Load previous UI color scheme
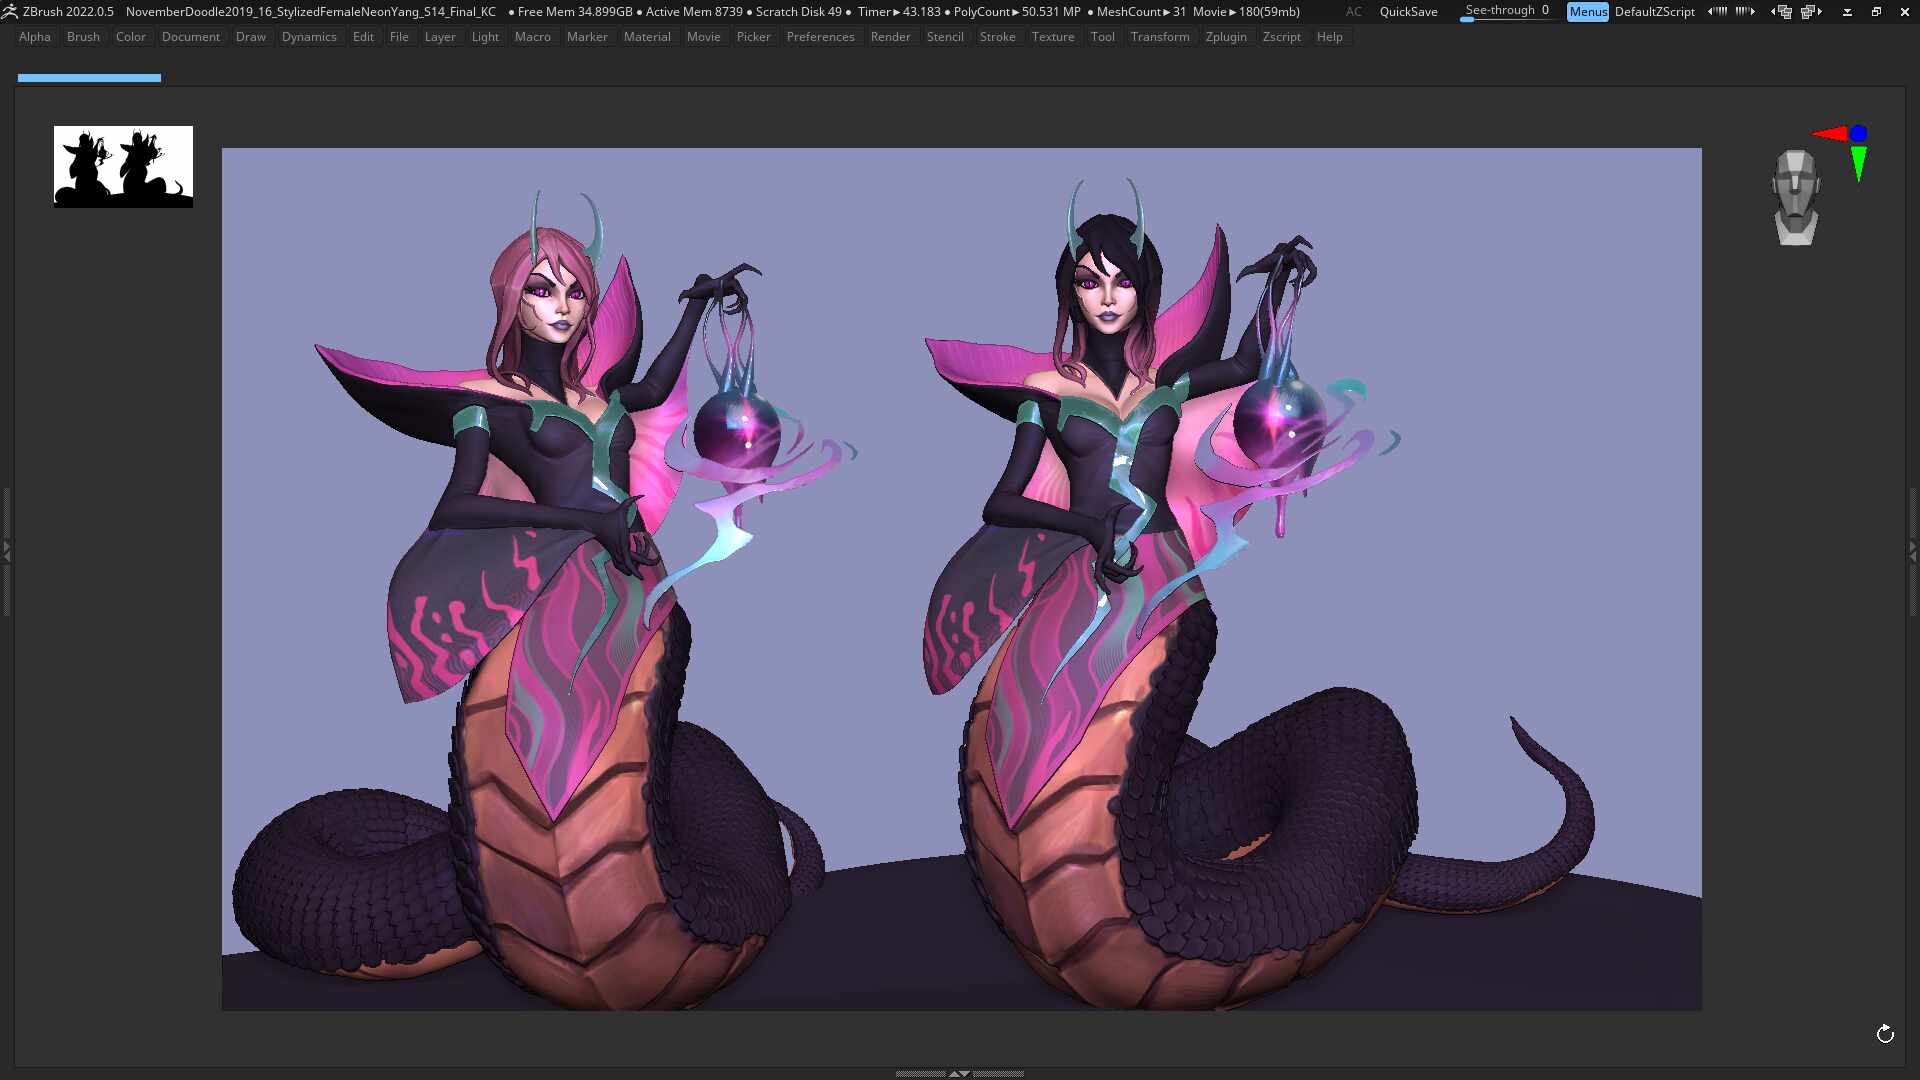This screenshot has height=1080, width=1920. pos(1717,12)
